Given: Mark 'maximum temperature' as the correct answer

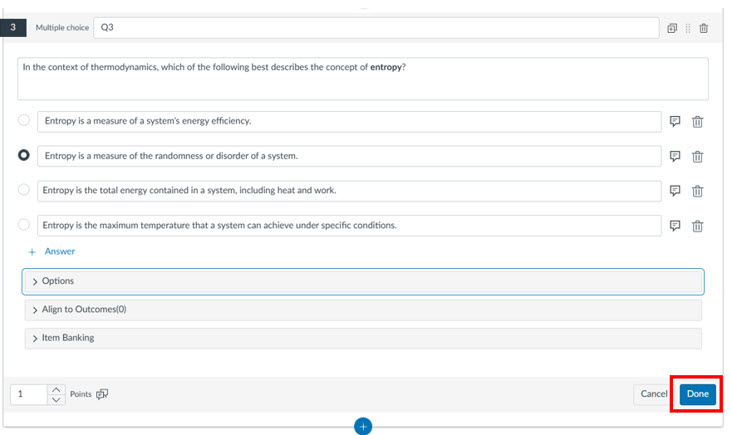Looking at the screenshot, I should [x=24, y=225].
